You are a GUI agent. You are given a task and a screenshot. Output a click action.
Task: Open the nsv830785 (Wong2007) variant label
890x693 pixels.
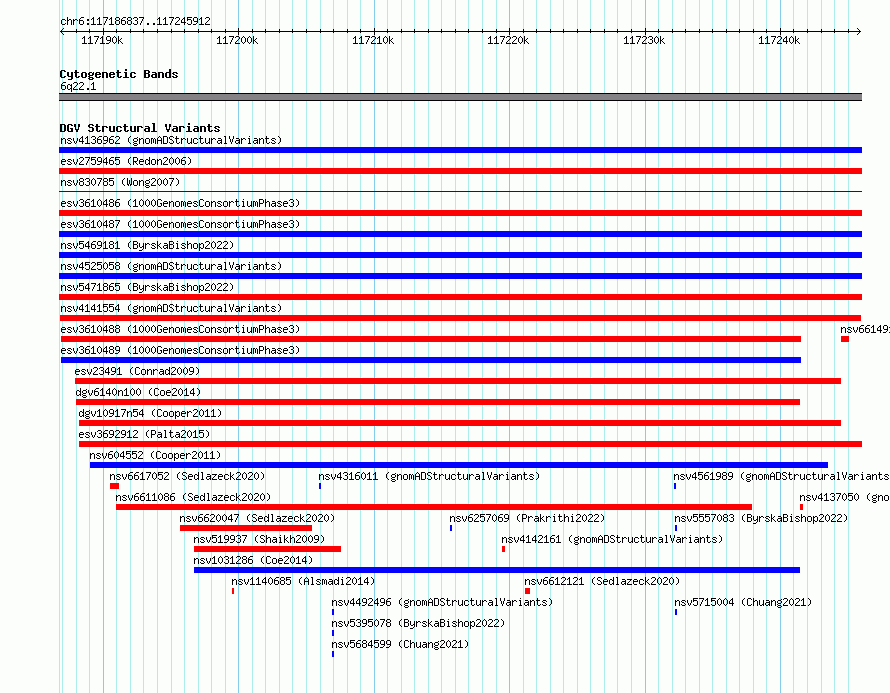120,182
